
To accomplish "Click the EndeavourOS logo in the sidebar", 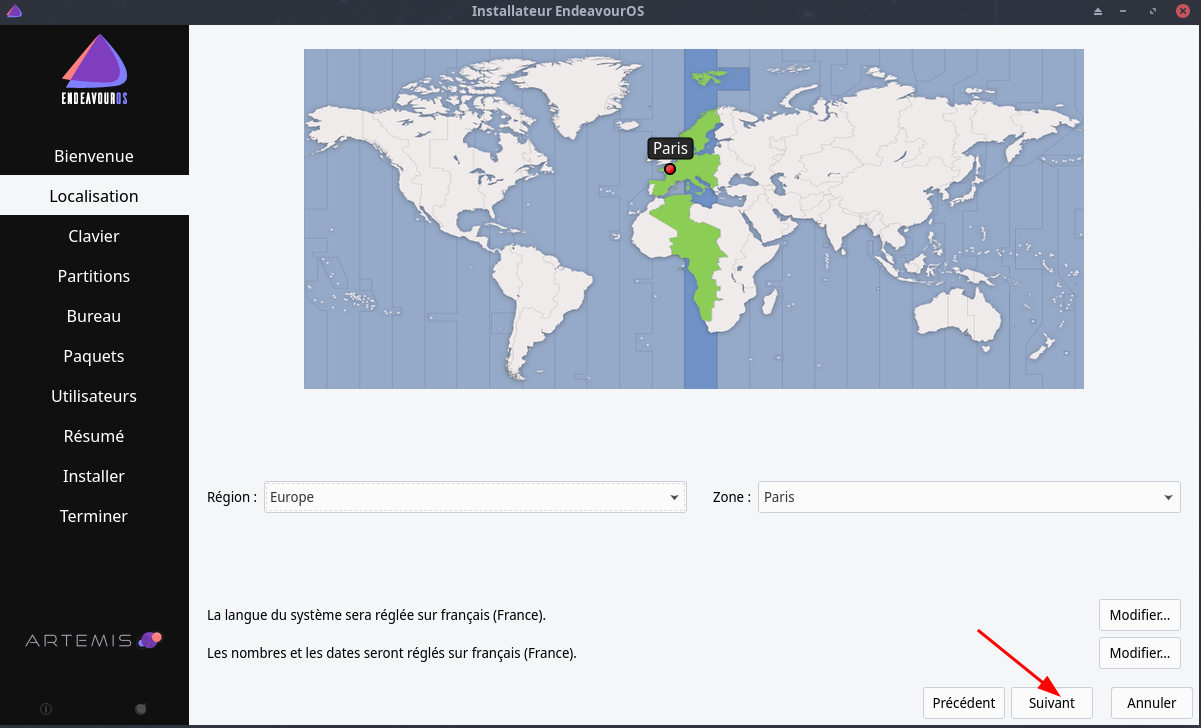I will 94,71.
